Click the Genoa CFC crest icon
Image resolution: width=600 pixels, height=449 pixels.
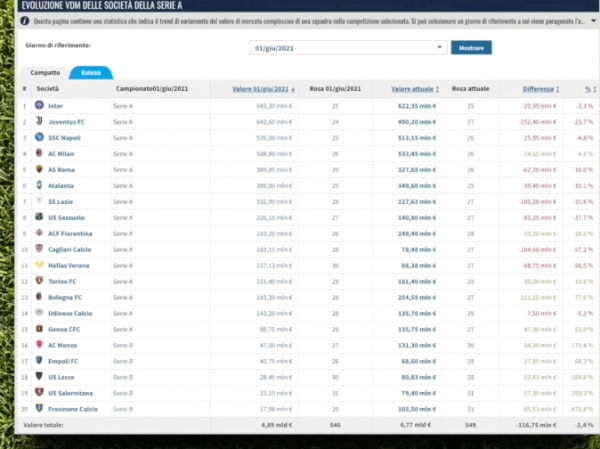(x=39, y=328)
